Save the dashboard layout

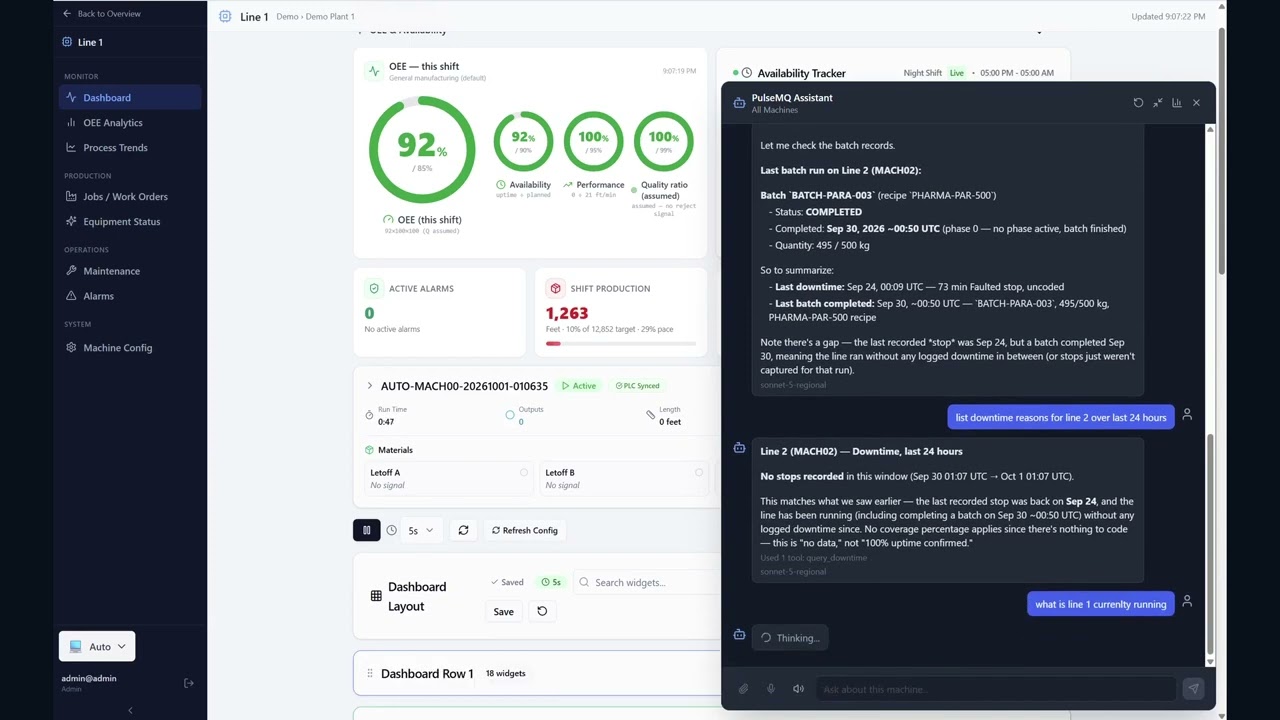tap(503, 612)
